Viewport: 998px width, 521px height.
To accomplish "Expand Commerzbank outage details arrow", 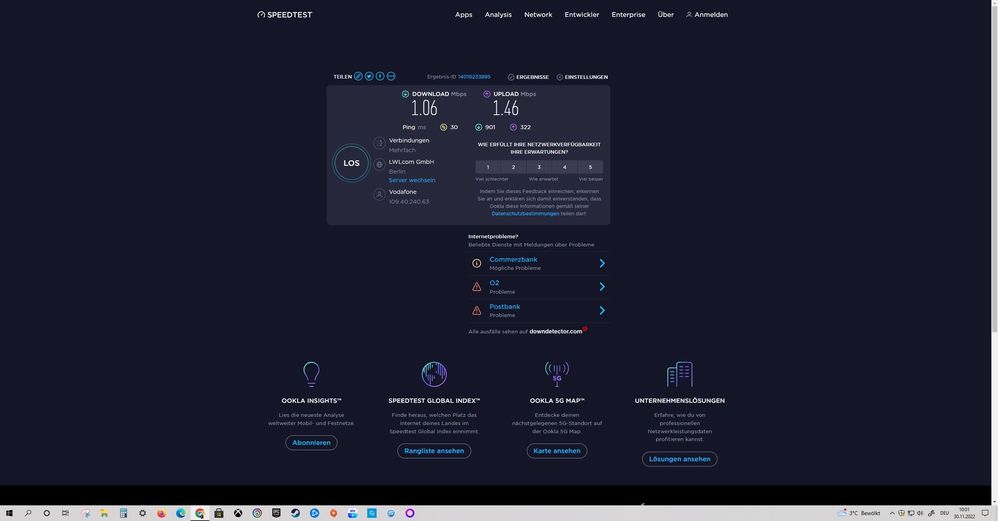I will click(601, 263).
